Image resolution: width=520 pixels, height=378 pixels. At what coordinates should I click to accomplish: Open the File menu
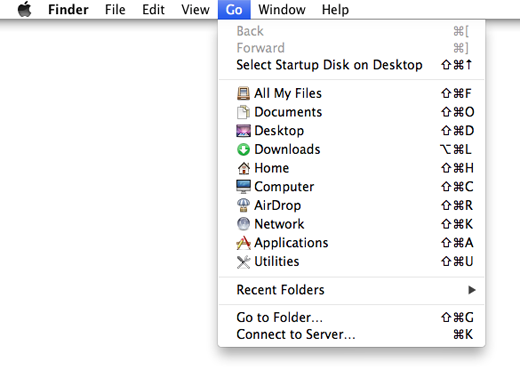(x=115, y=9)
